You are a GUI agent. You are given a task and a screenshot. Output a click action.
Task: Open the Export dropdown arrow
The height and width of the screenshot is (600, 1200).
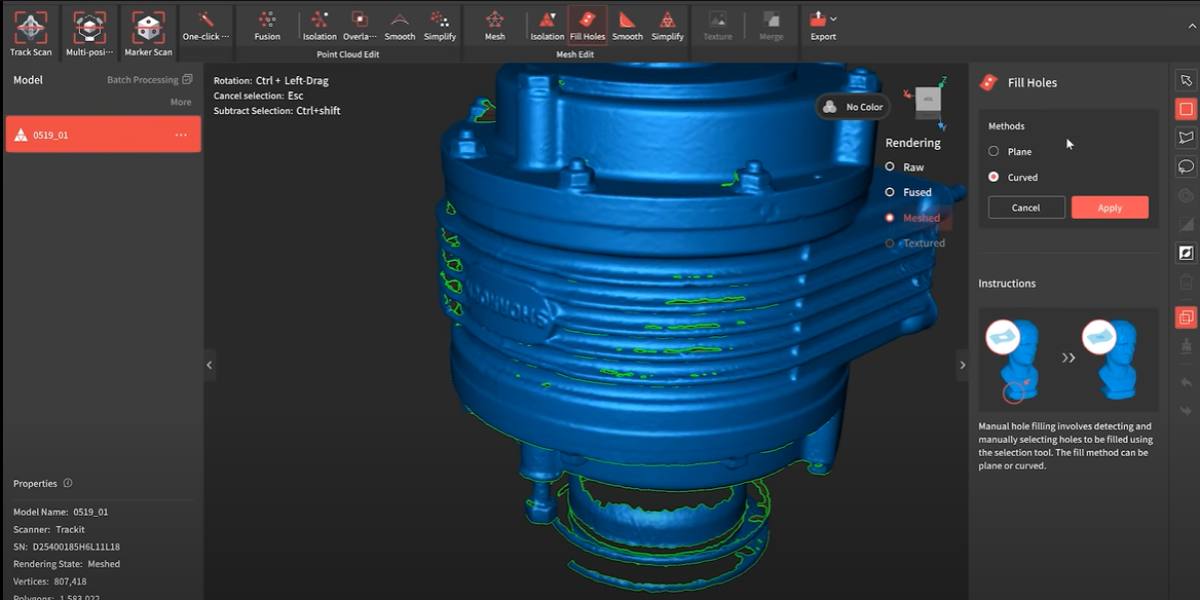click(834, 19)
